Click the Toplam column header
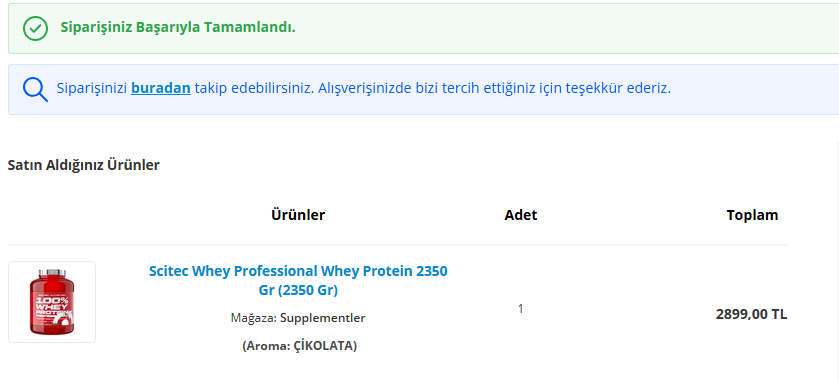Screen dimensions: 839x381 (x=752, y=215)
